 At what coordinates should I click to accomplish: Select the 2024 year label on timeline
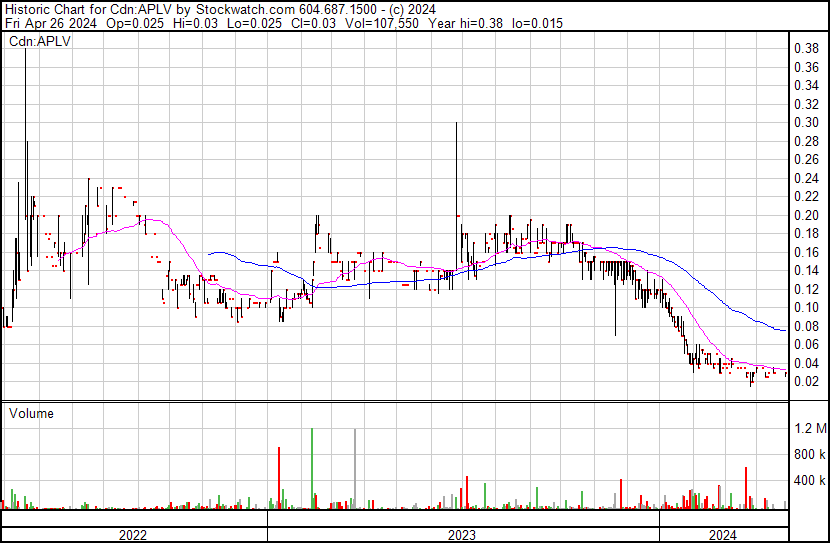coord(723,535)
